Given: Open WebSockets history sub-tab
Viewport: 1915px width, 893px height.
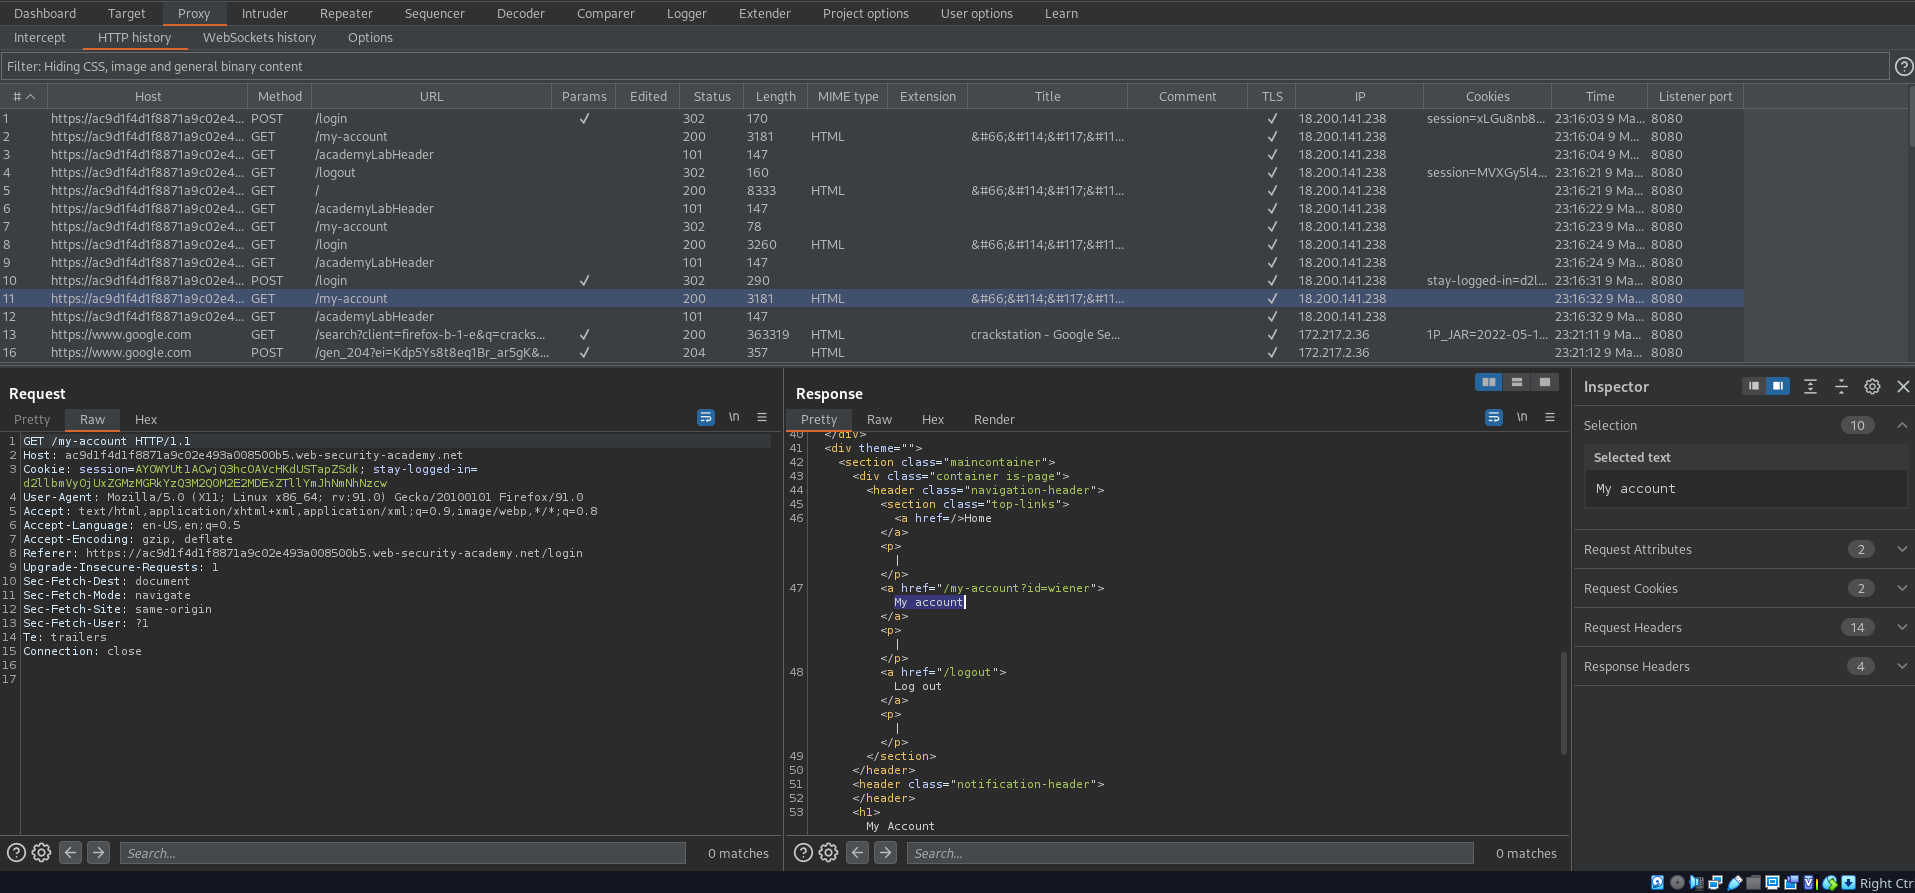Looking at the screenshot, I should click(259, 37).
